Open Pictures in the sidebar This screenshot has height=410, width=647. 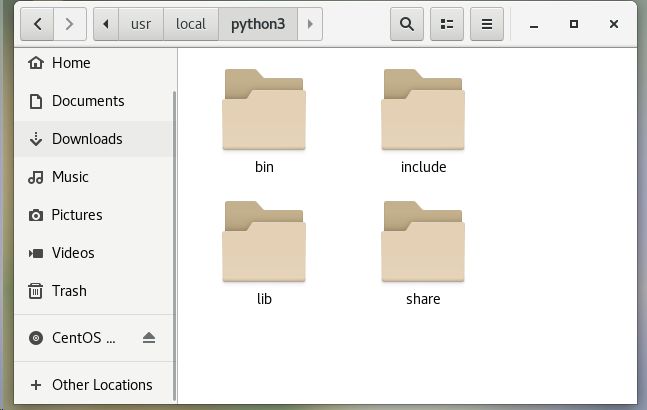point(94,215)
